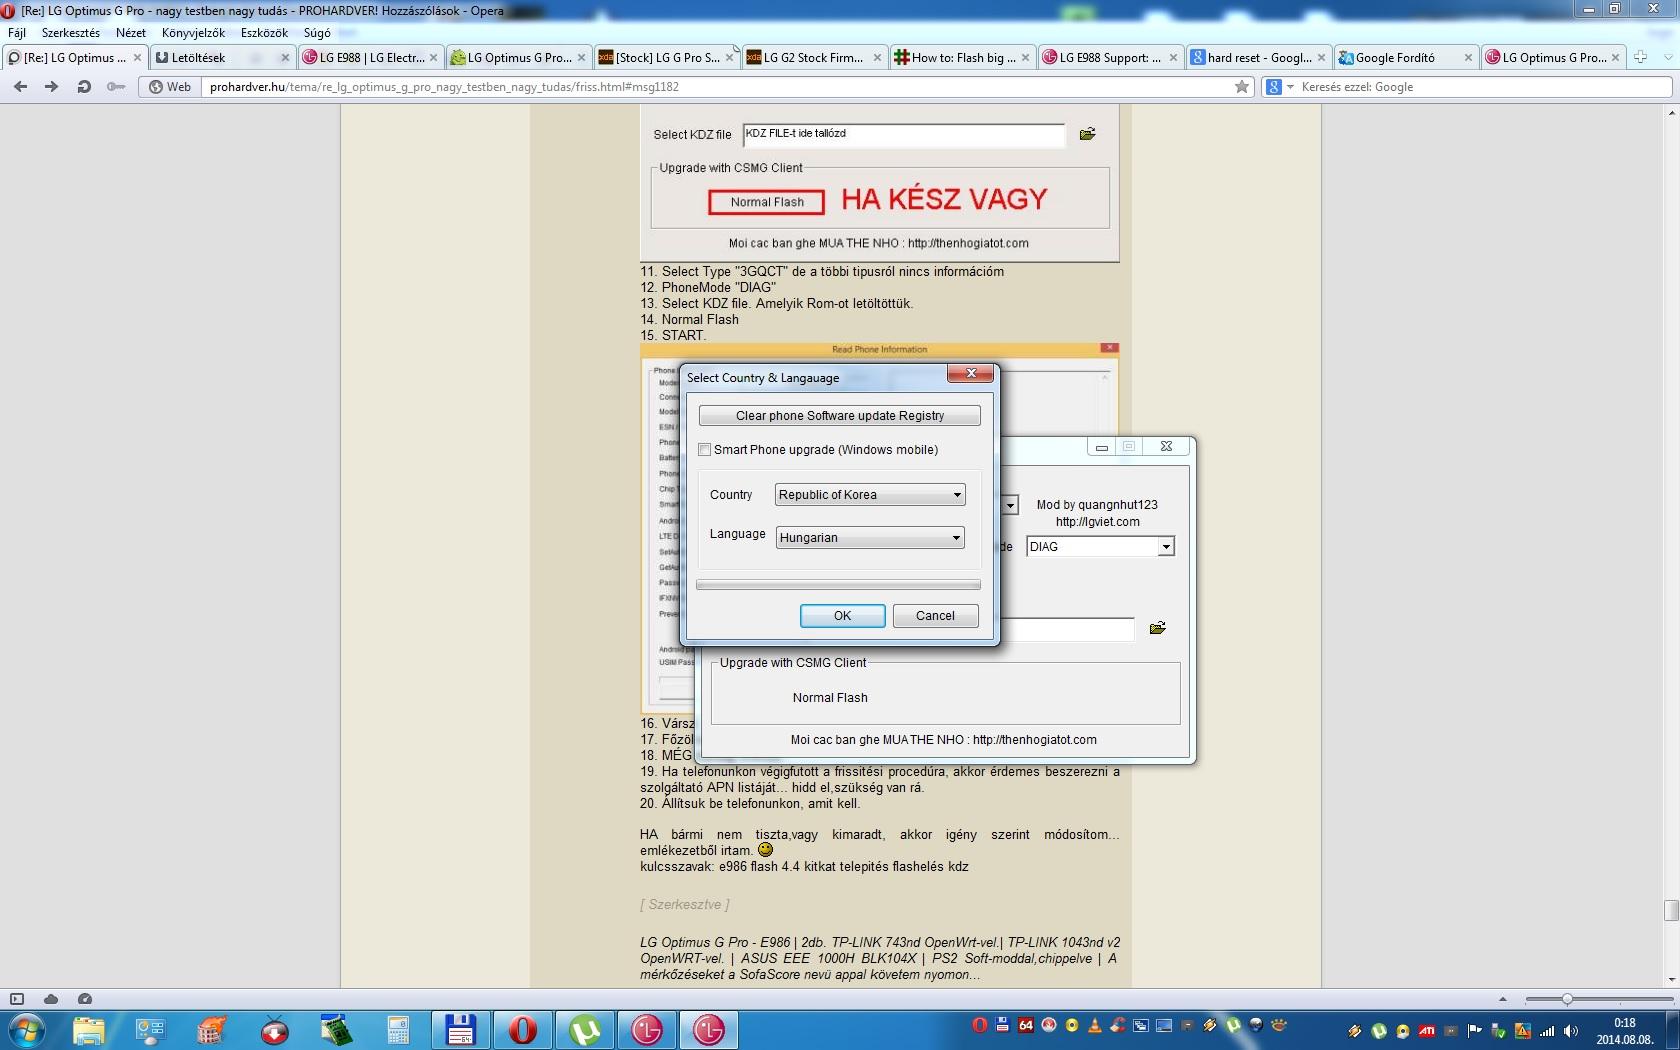This screenshot has width=1680, height=1050.
Task: Open the Szerkesztés menu
Action: (x=71, y=33)
